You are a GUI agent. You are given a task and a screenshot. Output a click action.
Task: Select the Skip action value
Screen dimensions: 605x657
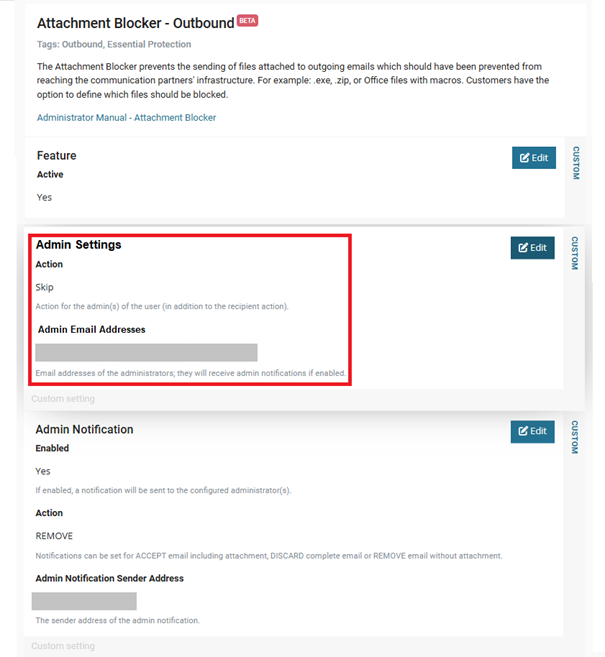(44, 287)
